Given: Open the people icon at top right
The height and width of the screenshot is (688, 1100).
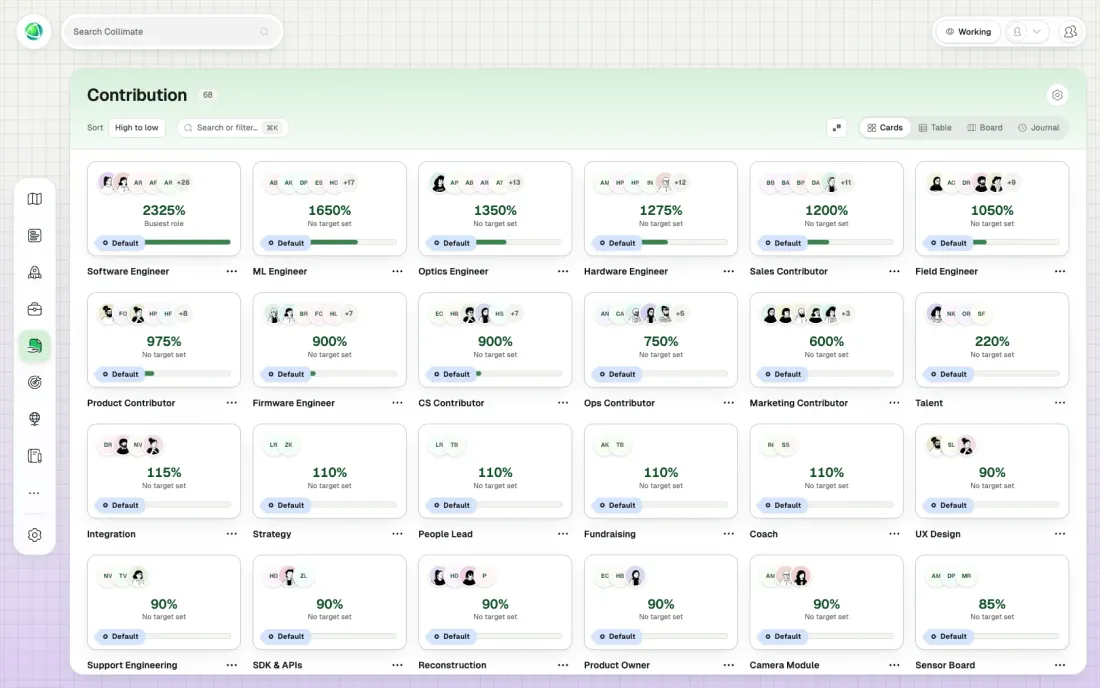Looking at the screenshot, I should (1070, 32).
